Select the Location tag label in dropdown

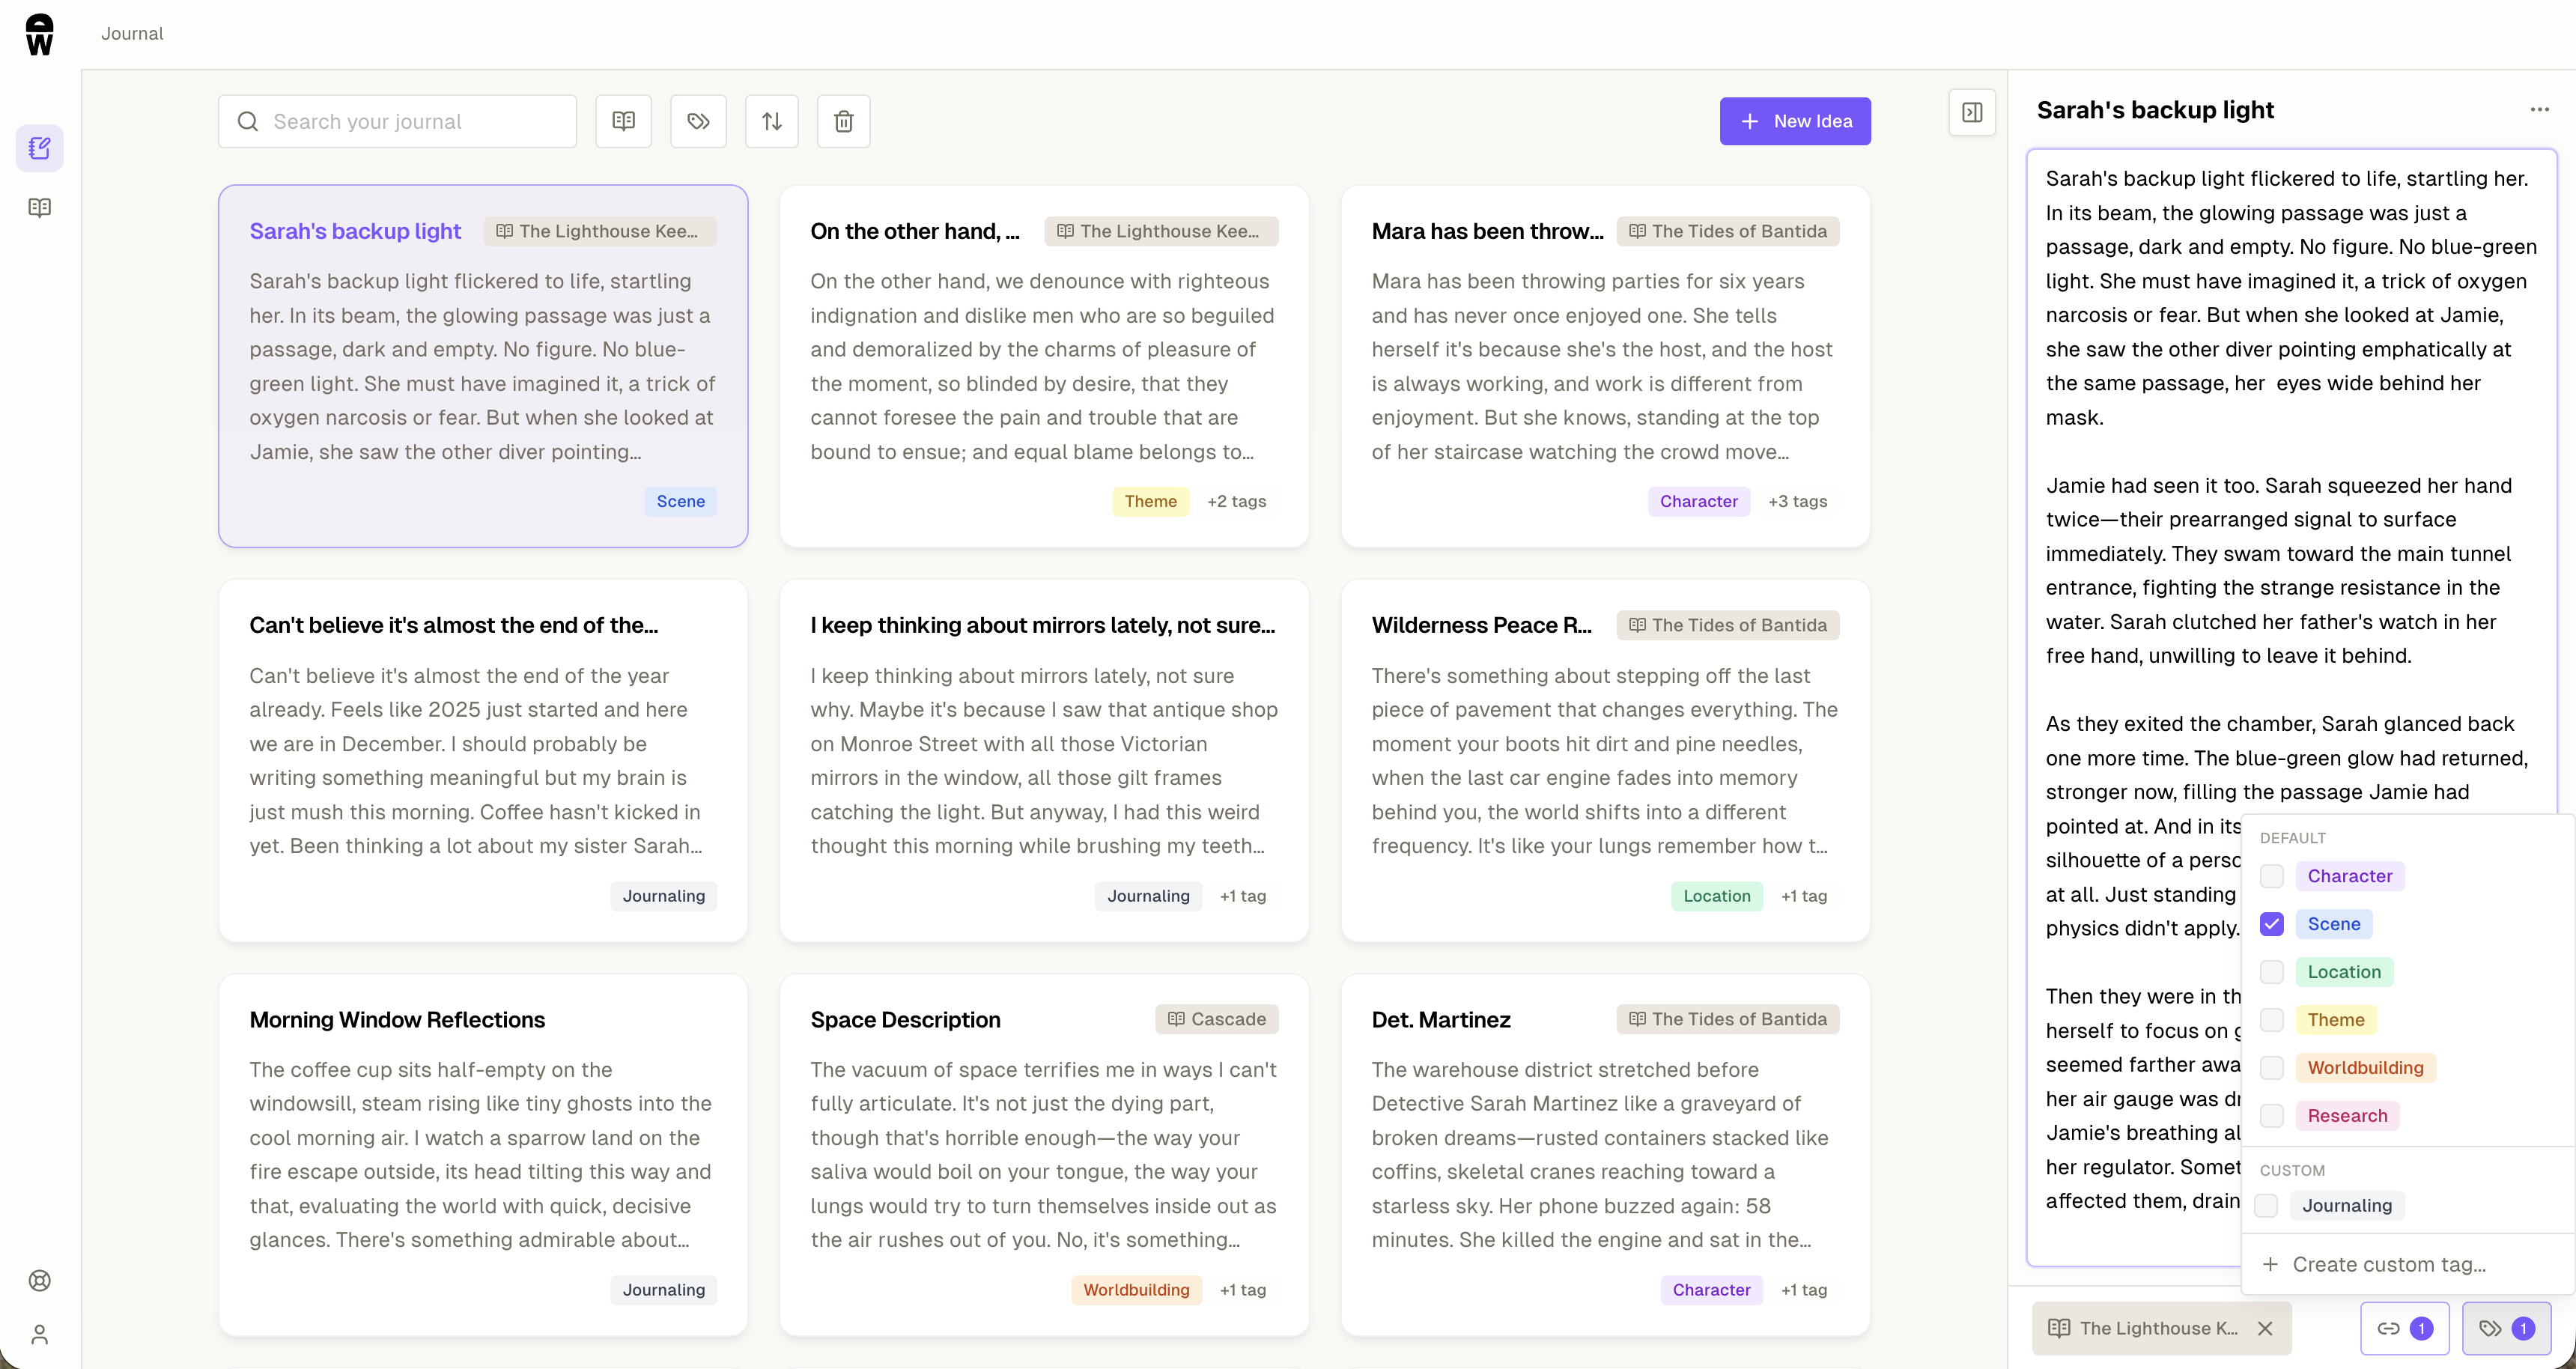pyautogui.click(x=2344, y=972)
